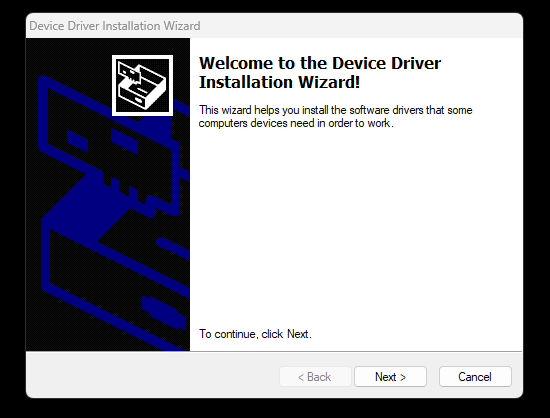
Task: Click the disabled Back button
Action: coord(315,377)
